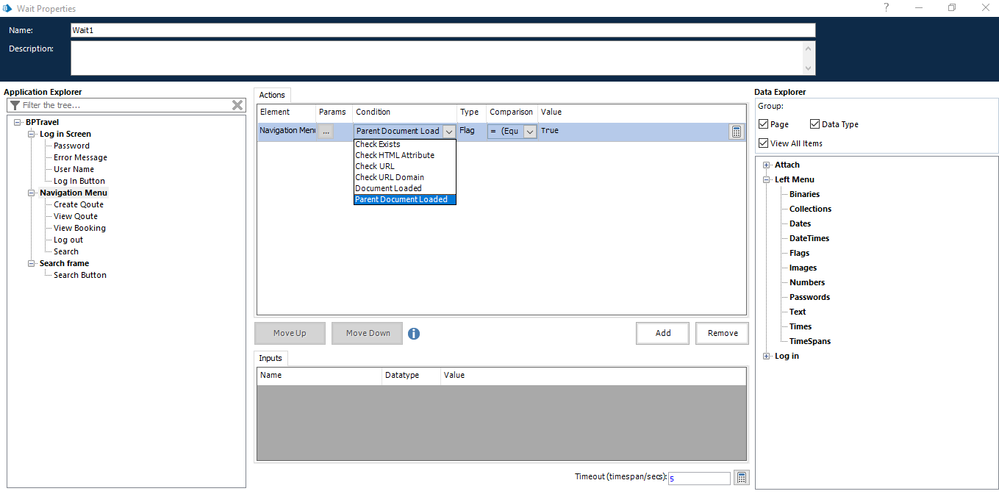The height and width of the screenshot is (494, 999).
Task: Toggle the Page group checkbox
Action: 765,124
